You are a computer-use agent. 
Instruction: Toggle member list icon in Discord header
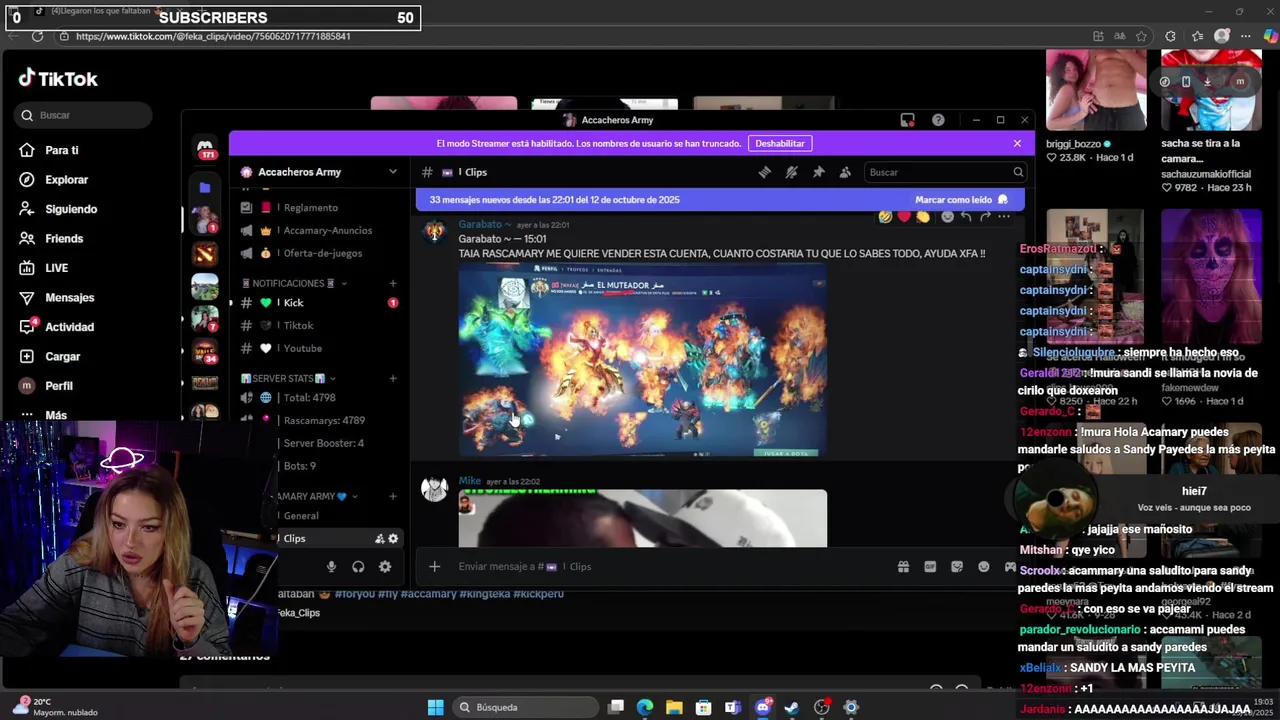[x=845, y=172]
